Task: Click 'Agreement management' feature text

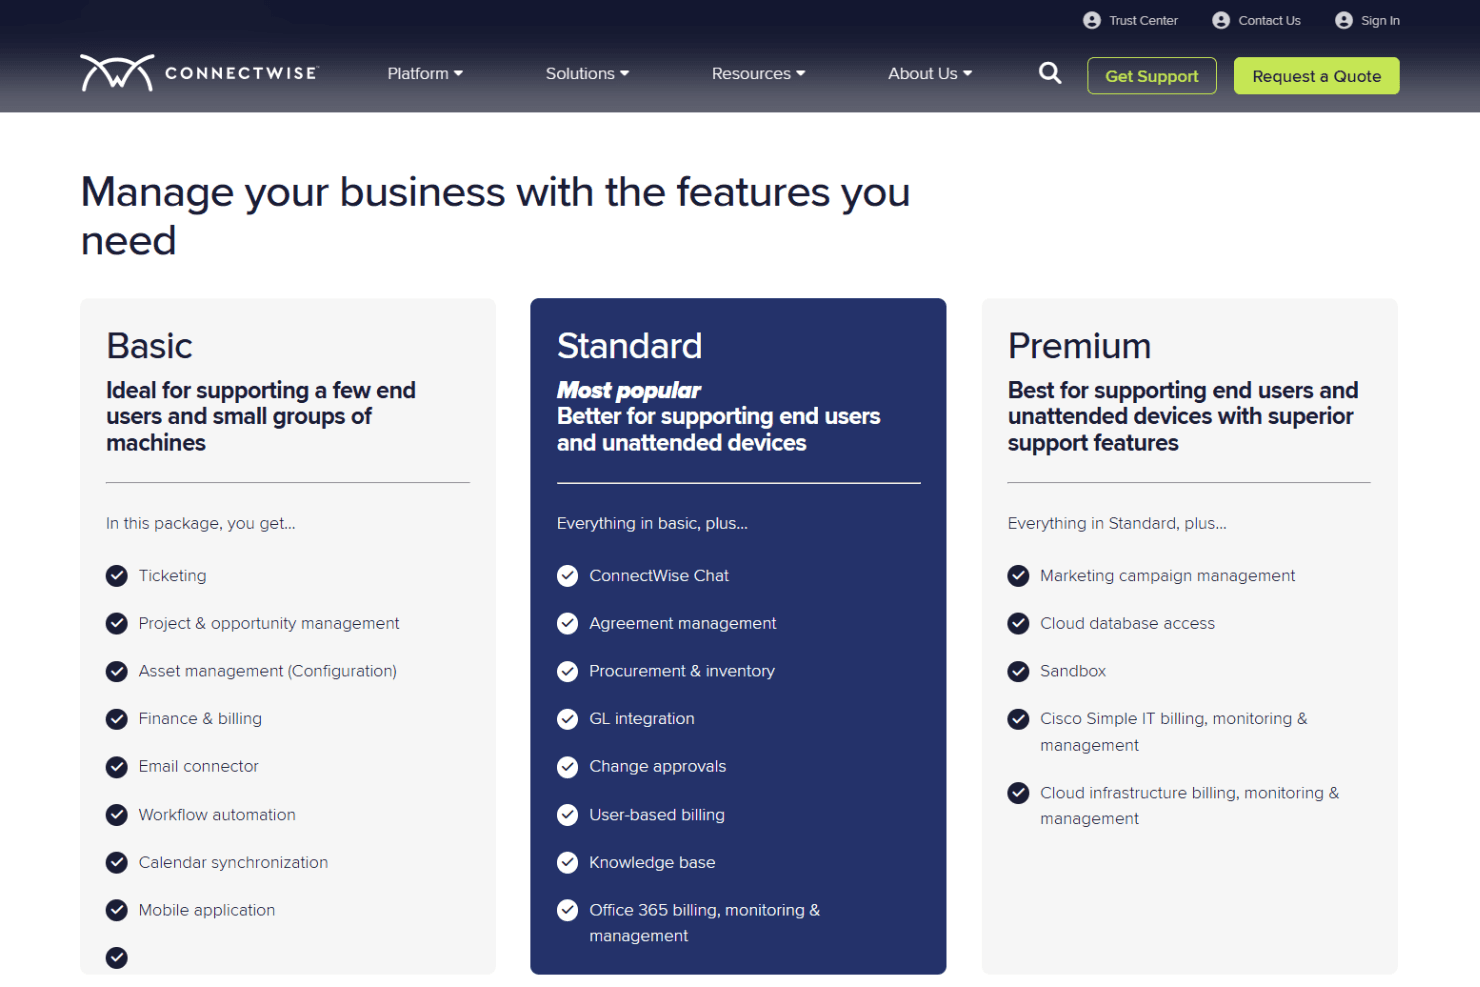Action: 683,624
